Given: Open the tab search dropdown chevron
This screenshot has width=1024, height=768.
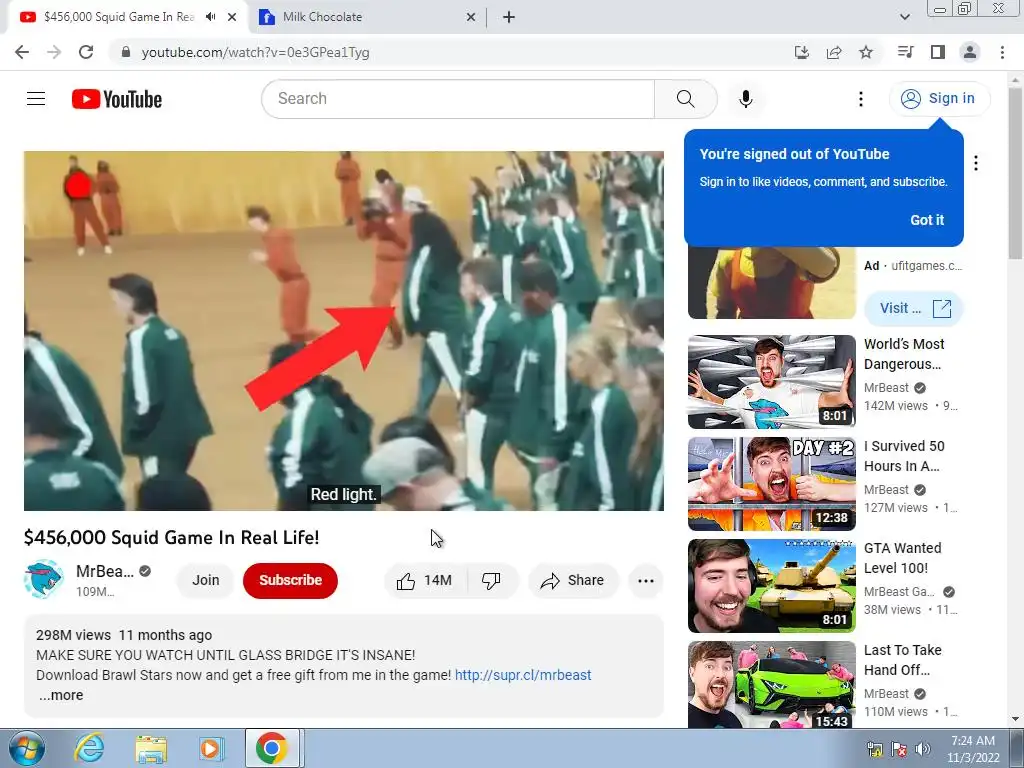Looking at the screenshot, I should click(904, 17).
